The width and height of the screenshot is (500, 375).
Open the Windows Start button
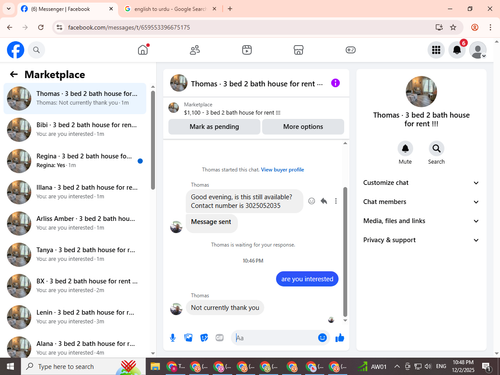[x=10, y=367]
